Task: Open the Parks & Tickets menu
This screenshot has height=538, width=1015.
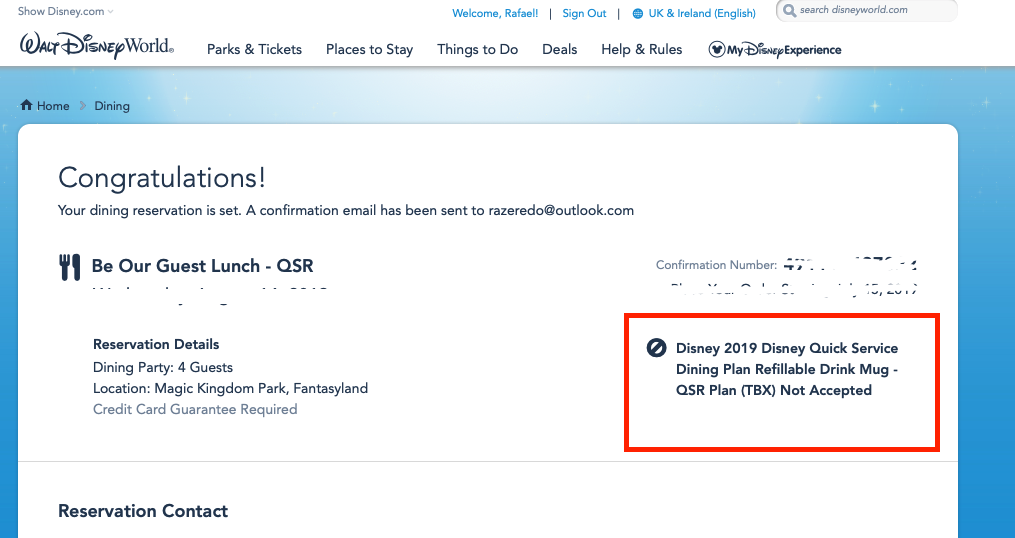Action: point(254,49)
